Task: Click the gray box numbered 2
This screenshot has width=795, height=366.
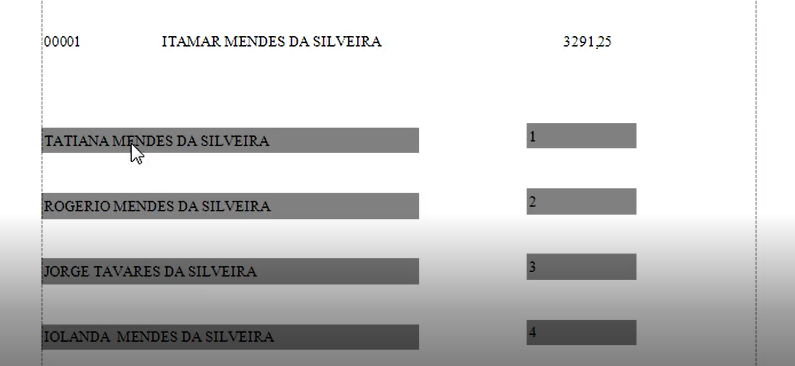Action: coord(582,201)
